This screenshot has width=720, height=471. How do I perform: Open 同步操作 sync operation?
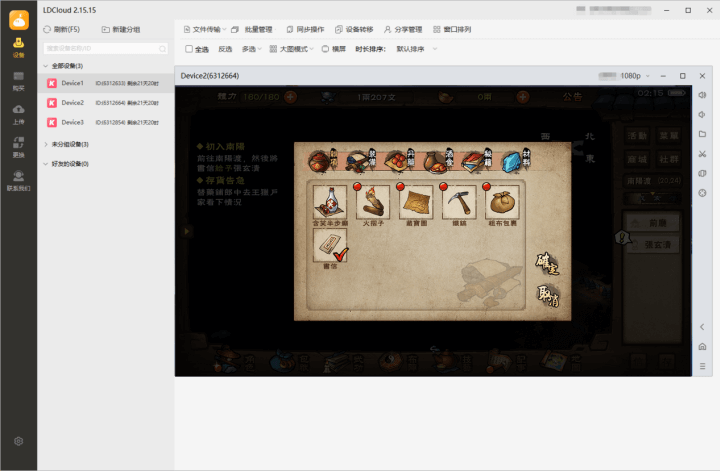pyautogui.click(x=305, y=29)
